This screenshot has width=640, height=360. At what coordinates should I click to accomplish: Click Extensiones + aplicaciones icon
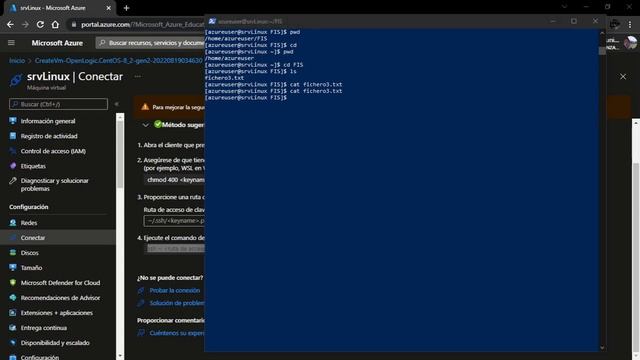13,313
